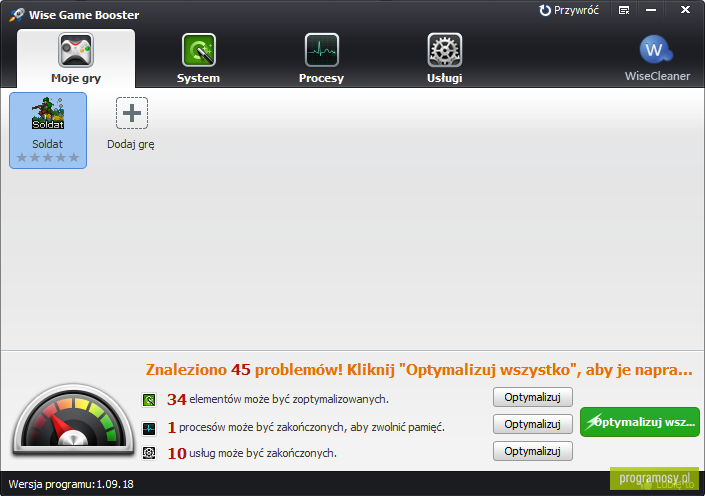The width and height of the screenshot is (705, 496).
Task: Click the 'Znaleziono 45 problemów' headline
Action: 419,370
